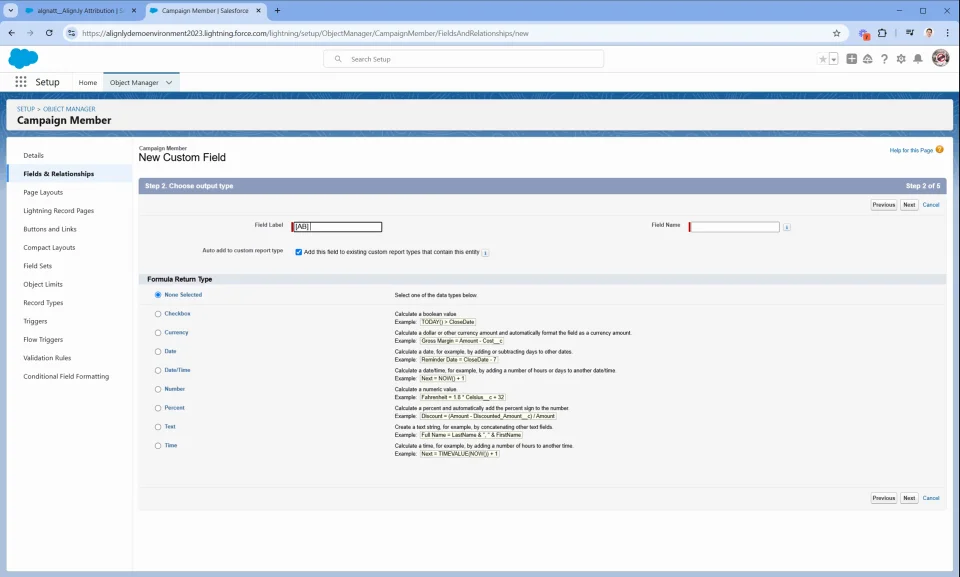The image size is (960, 577).
Task: Open Lightning Record Pages in the sidebar
Action: 59,211
